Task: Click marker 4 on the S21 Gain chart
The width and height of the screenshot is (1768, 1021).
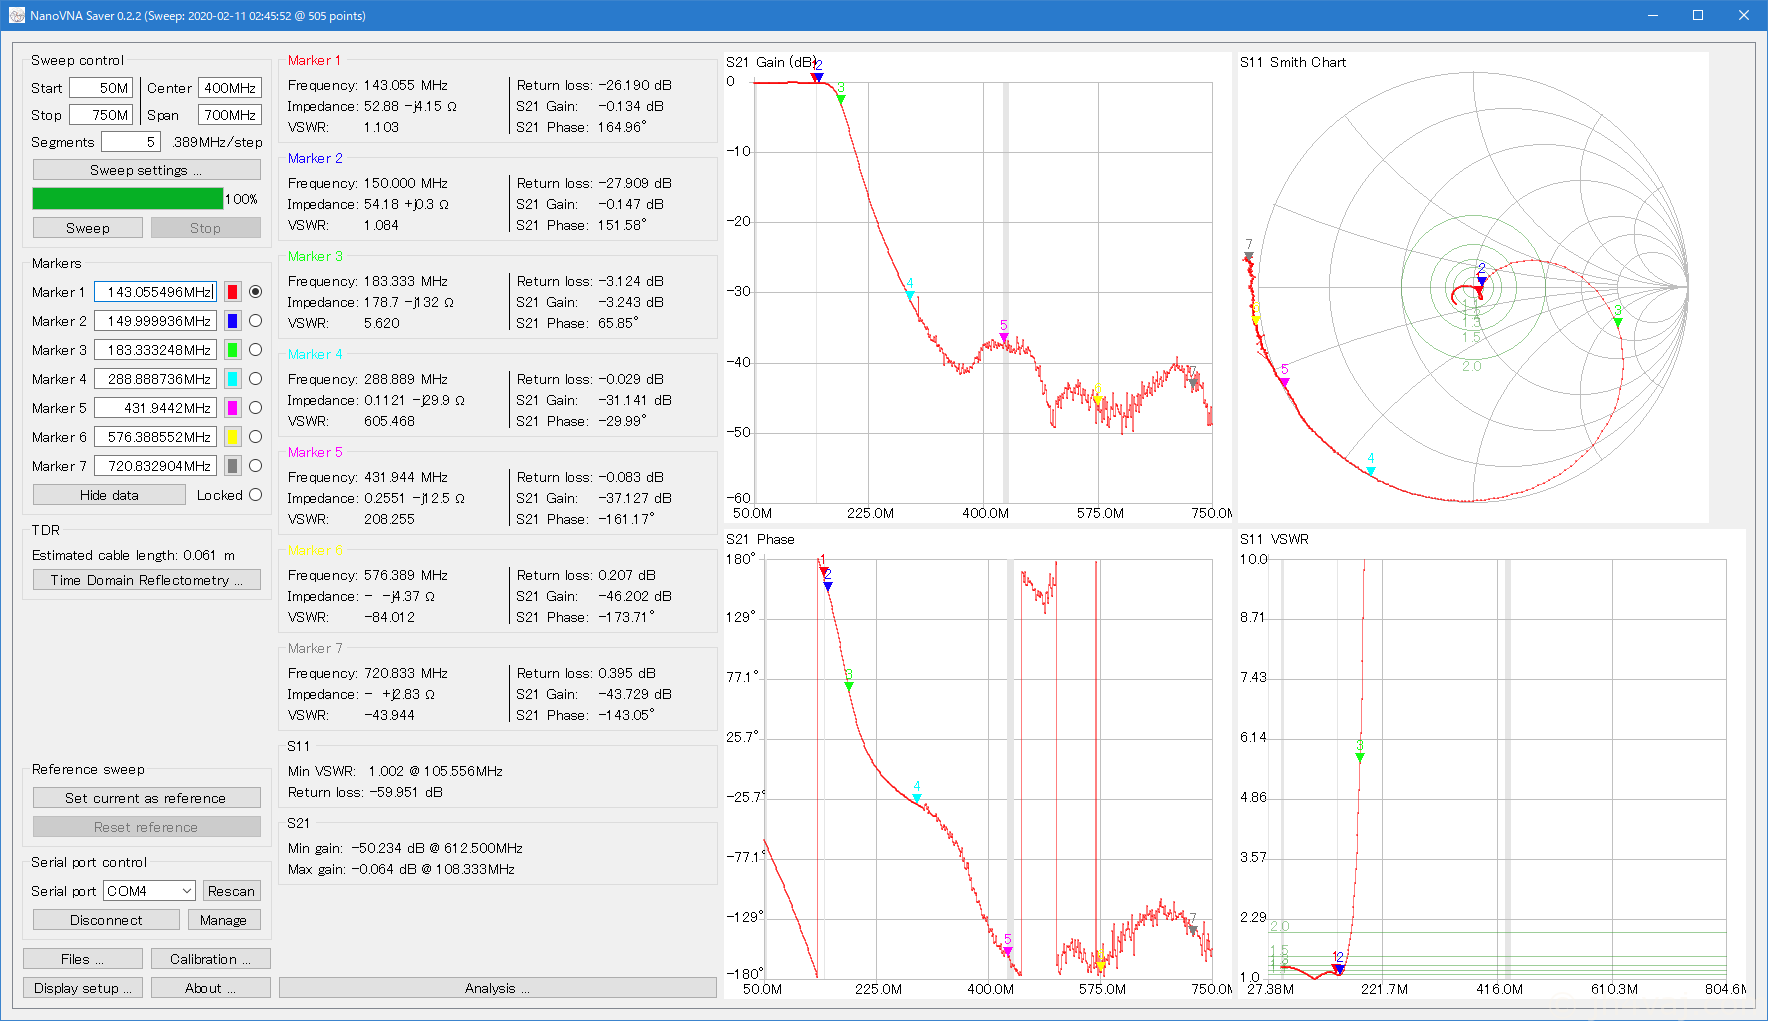Action: 910,294
